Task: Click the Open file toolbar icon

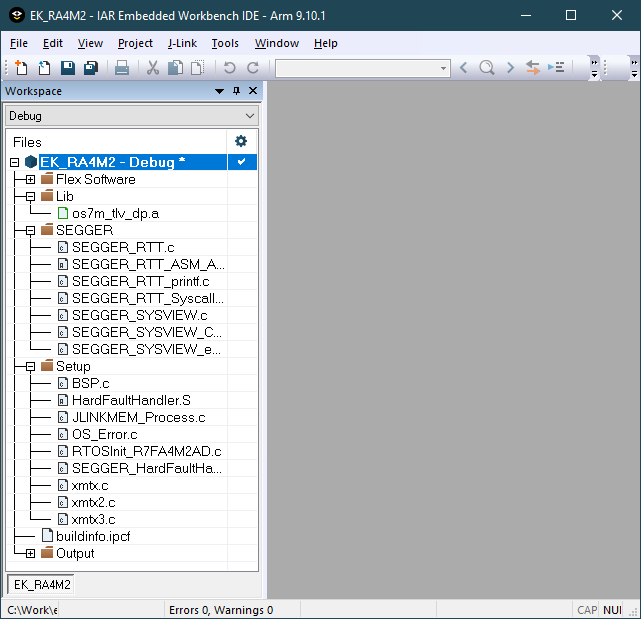Action: 44,68
